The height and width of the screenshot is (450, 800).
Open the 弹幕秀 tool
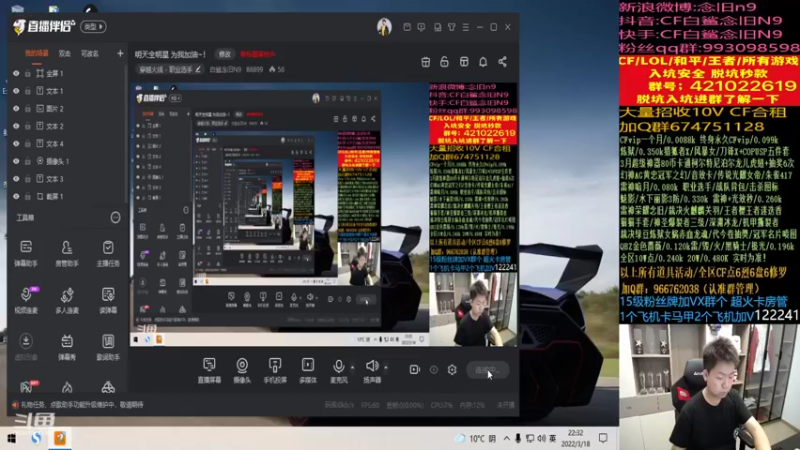[x=67, y=347]
